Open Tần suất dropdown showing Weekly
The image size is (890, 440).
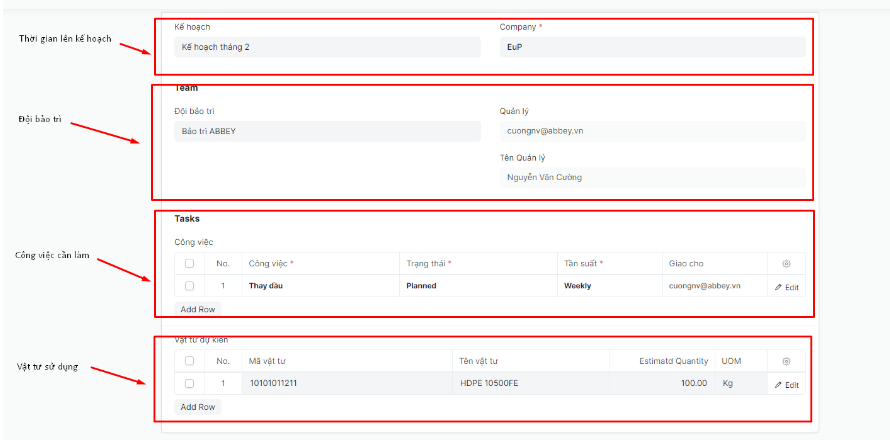tap(609, 286)
